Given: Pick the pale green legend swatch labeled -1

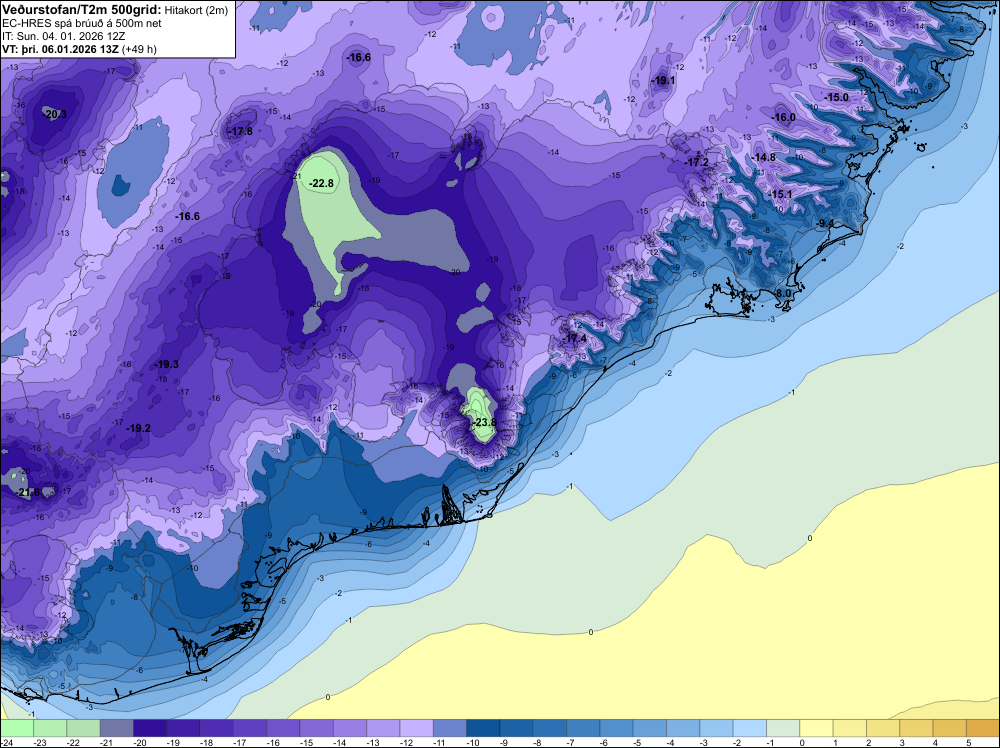Looking at the screenshot, I should pos(783,728).
